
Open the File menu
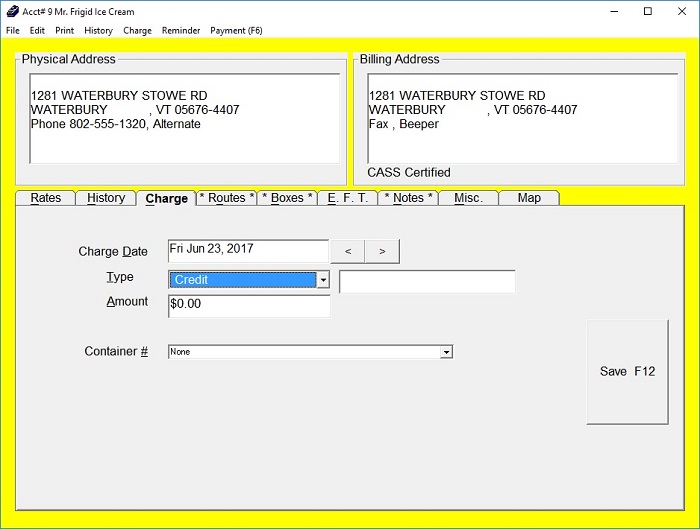[13, 31]
